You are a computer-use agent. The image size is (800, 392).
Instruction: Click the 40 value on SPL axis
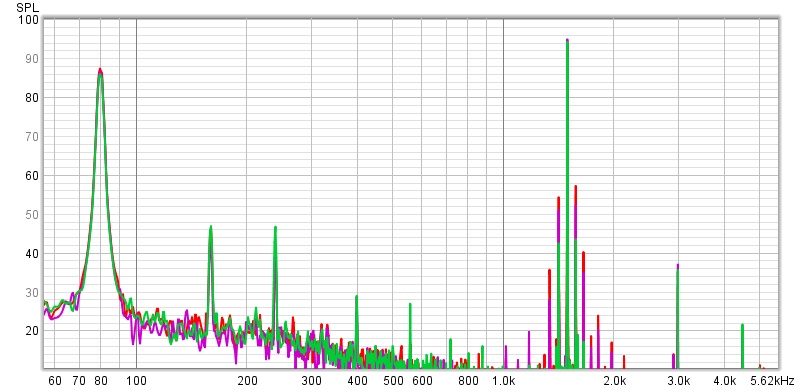pyautogui.click(x=32, y=254)
